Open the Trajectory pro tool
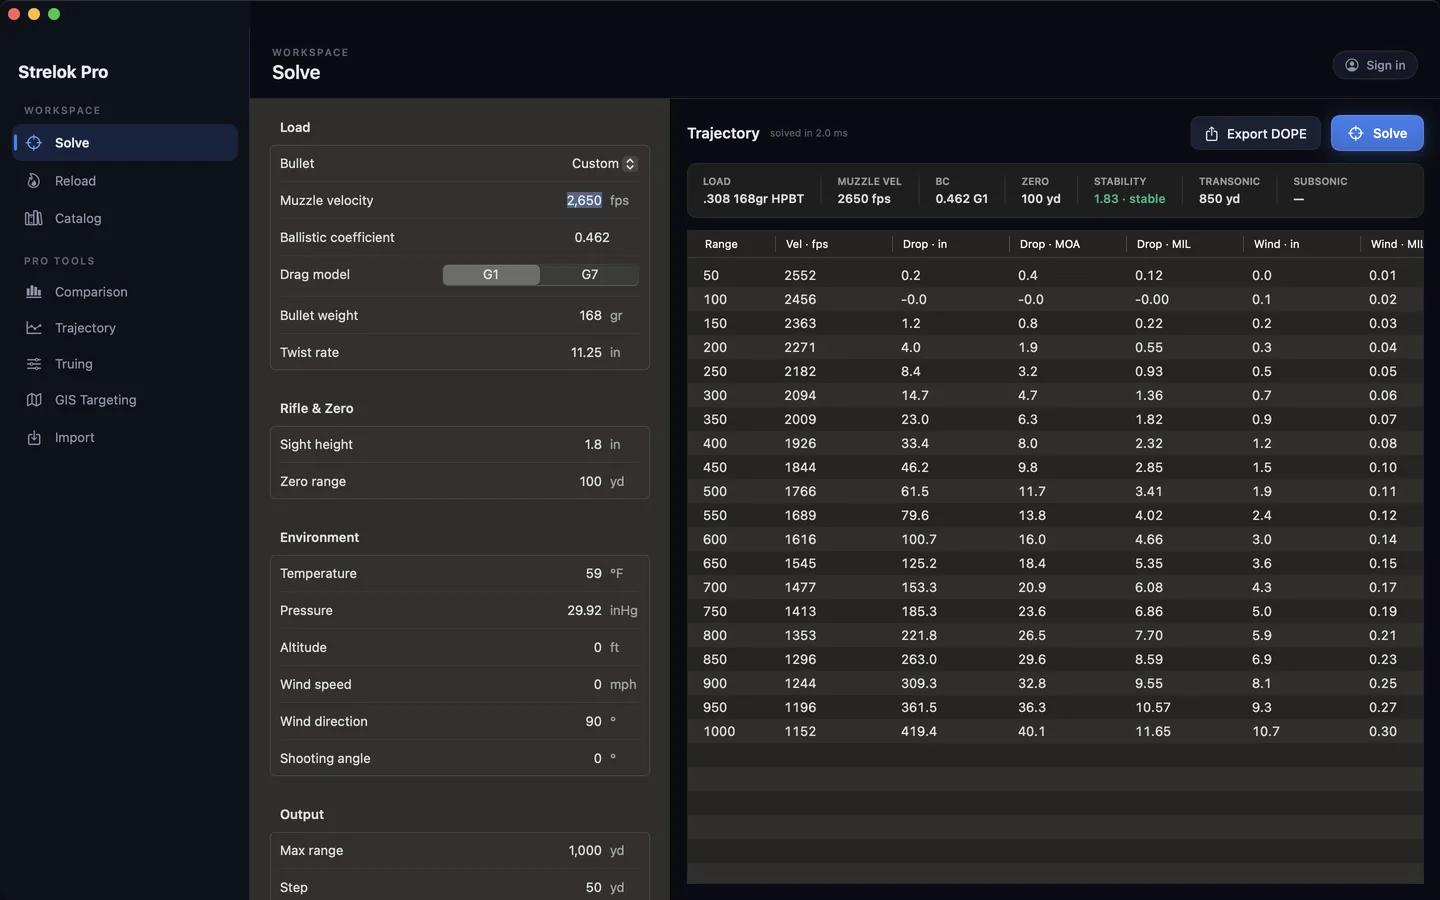The height and width of the screenshot is (900, 1440). pos(125,328)
